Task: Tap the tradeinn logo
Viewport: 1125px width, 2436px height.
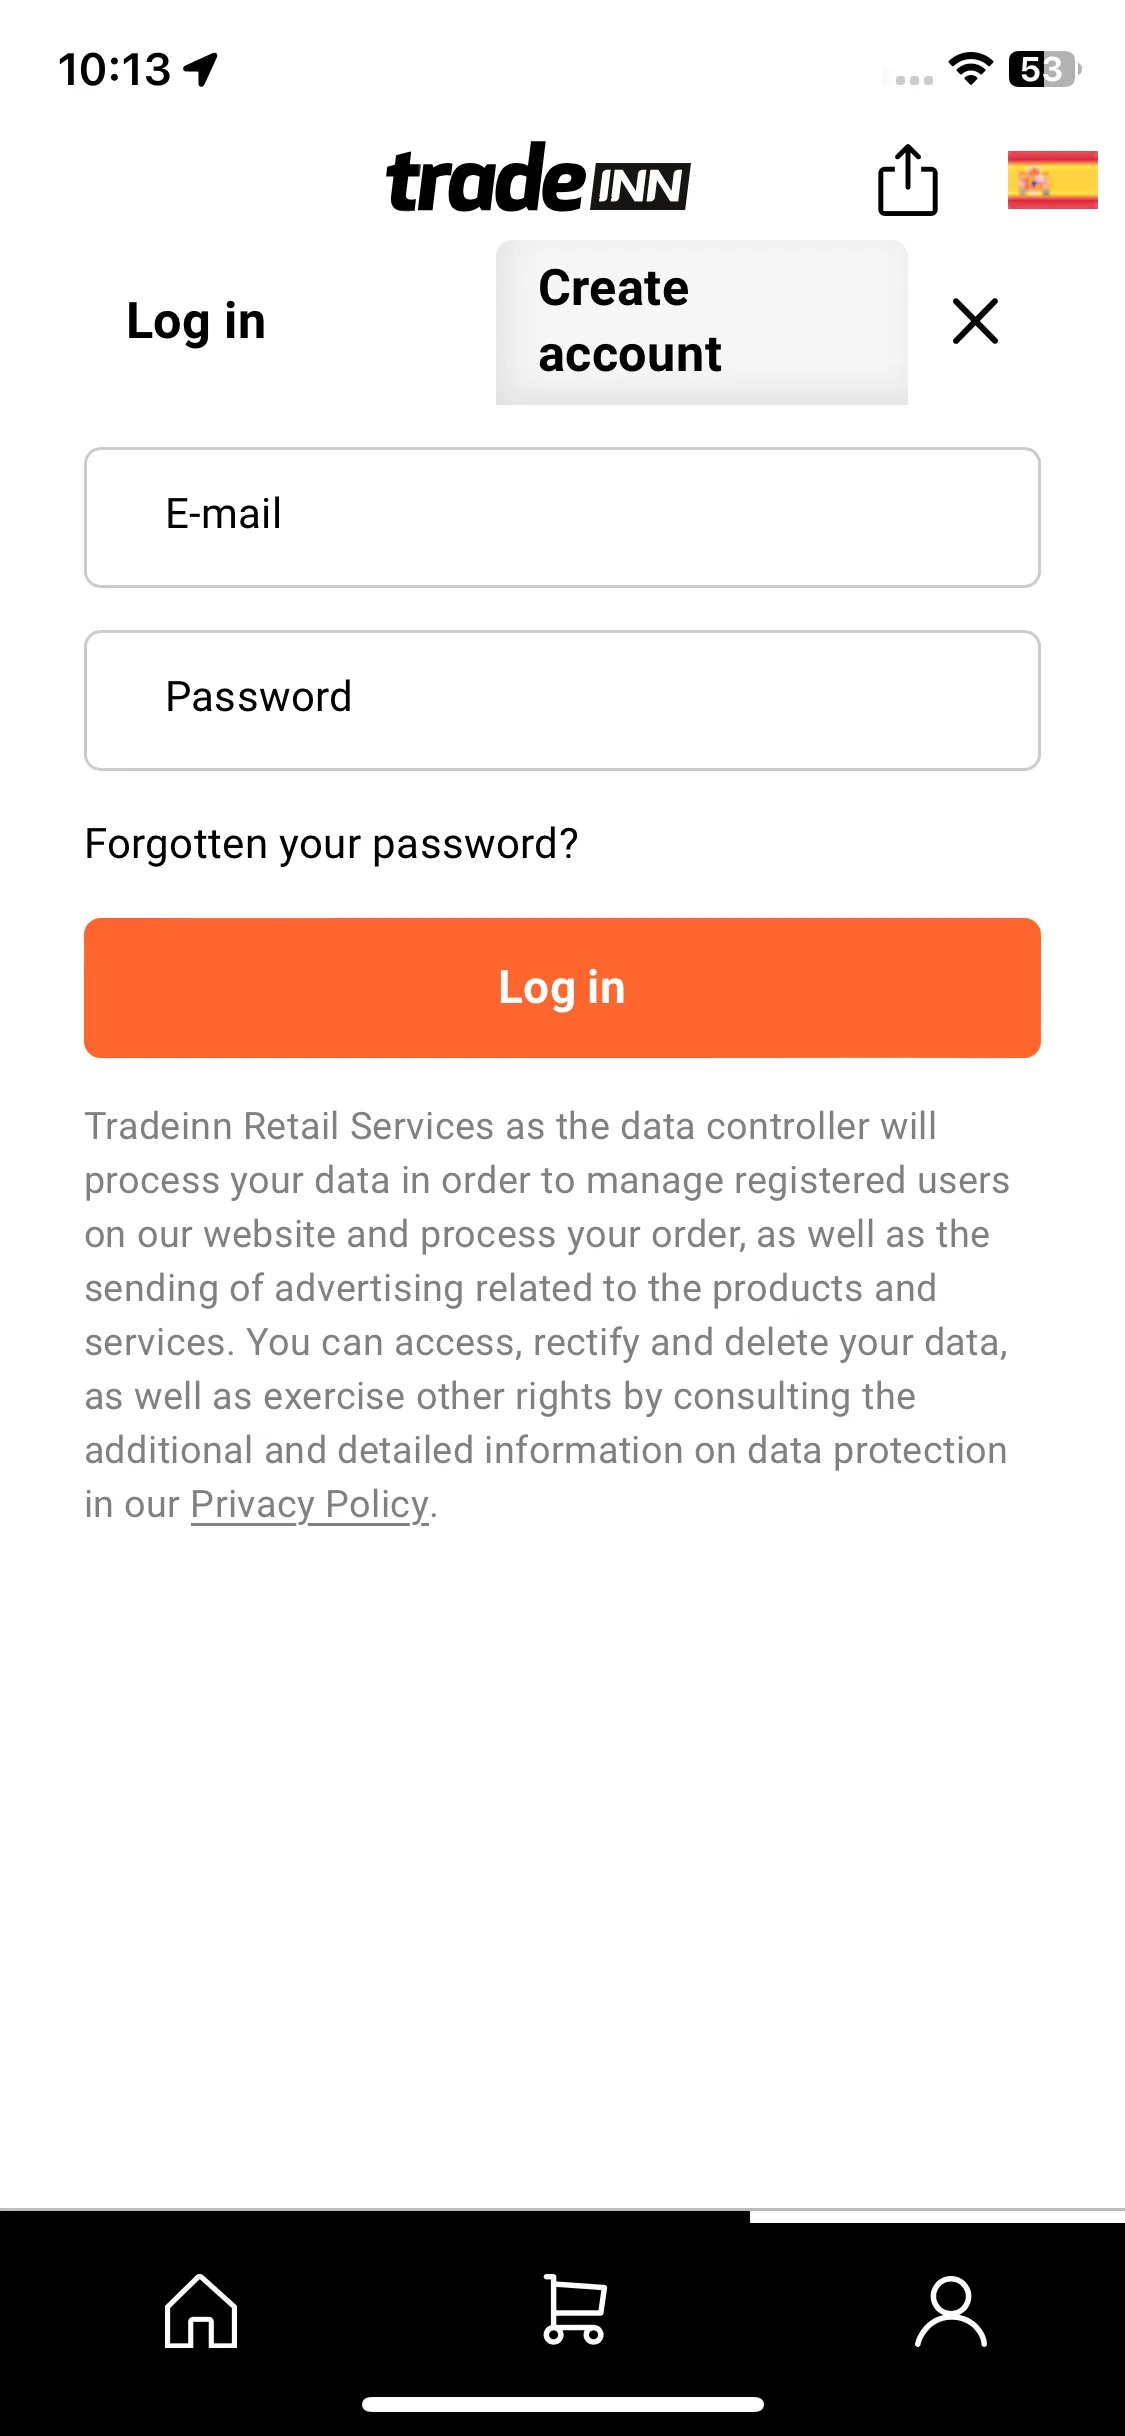Action: point(538,178)
